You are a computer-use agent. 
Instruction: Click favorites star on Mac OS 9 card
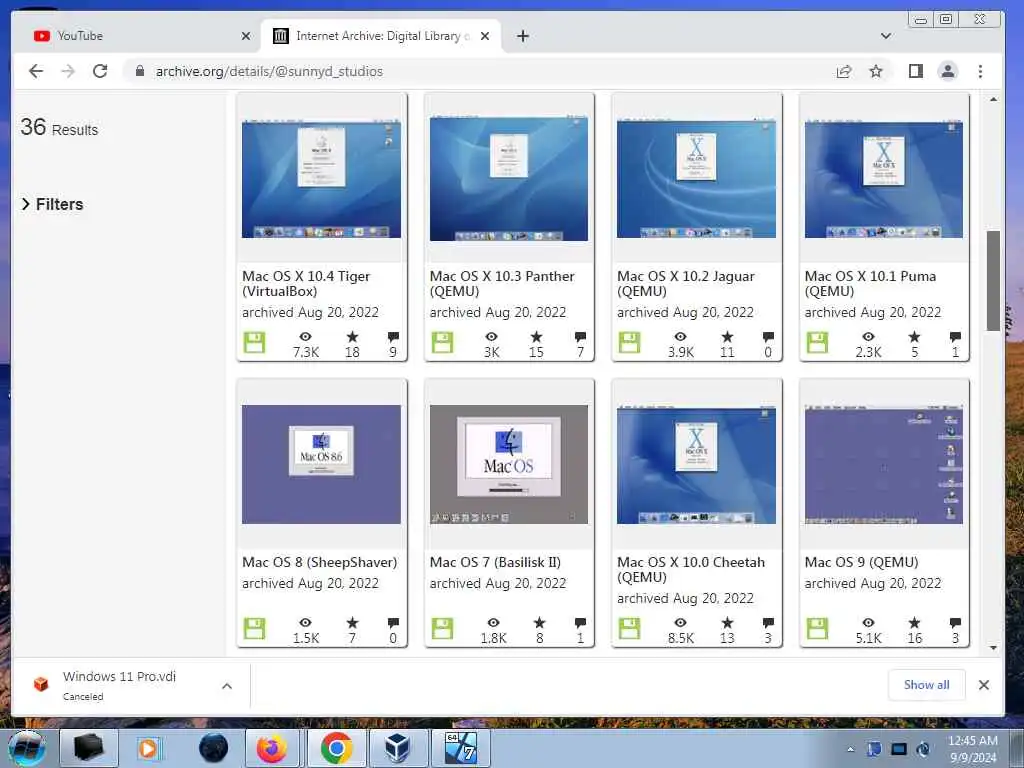click(x=914, y=623)
